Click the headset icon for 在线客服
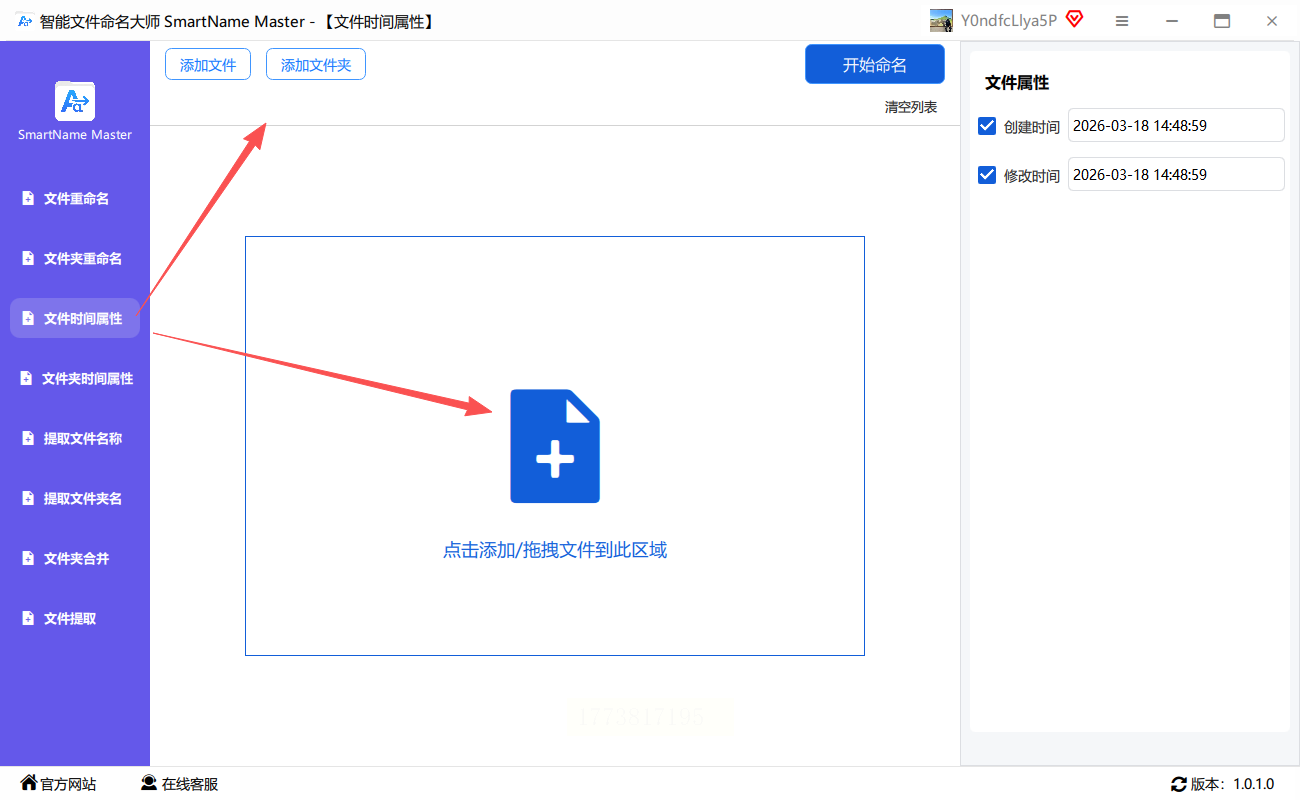This screenshot has height=800, width=1300. point(149,783)
